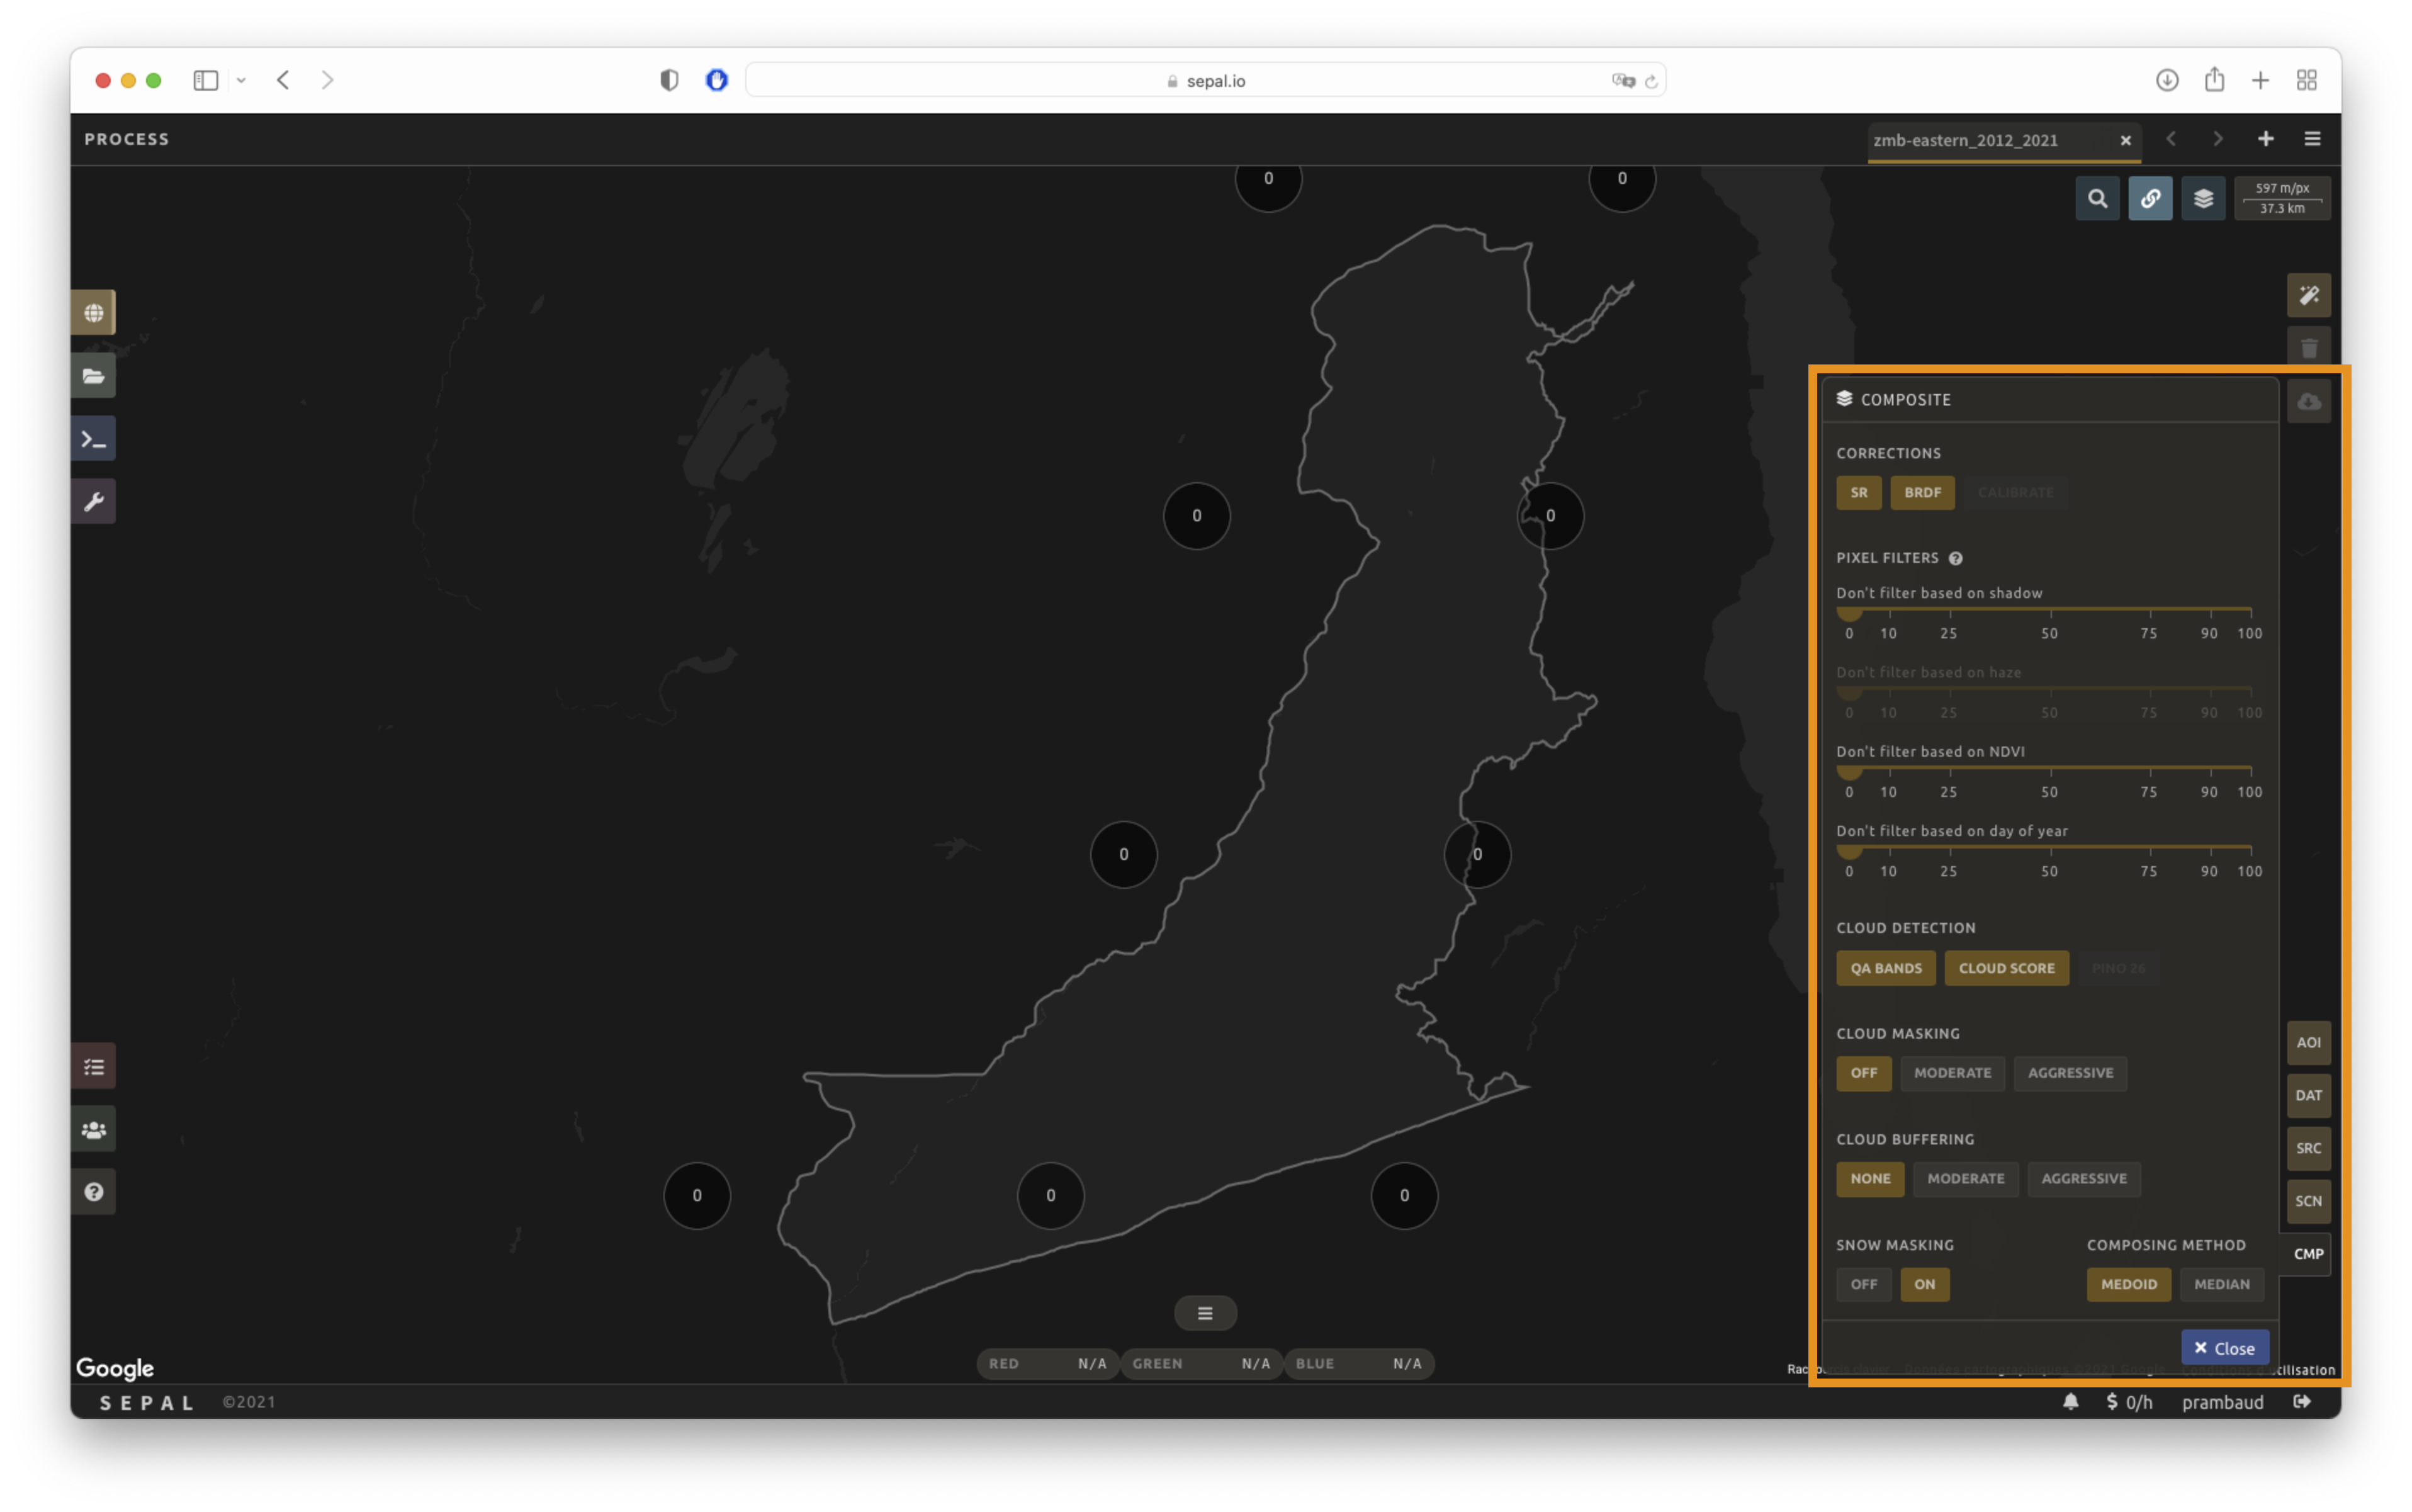Image resolution: width=2412 pixels, height=1512 pixels.
Task: Open the terminal icon in left sidebar
Action: [x=93, y=439]
